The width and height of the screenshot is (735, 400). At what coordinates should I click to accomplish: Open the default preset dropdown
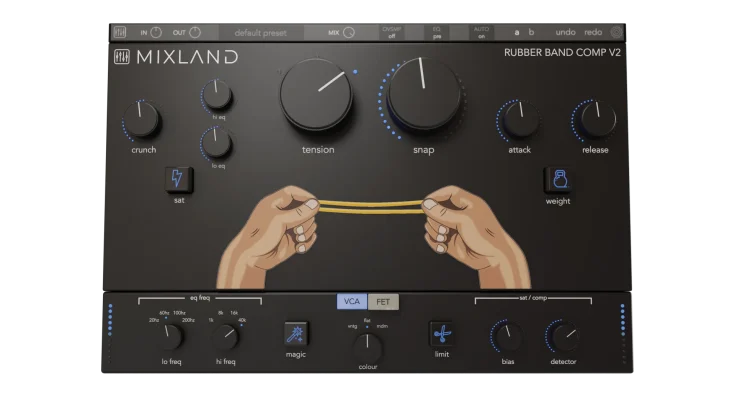(260, 32)
